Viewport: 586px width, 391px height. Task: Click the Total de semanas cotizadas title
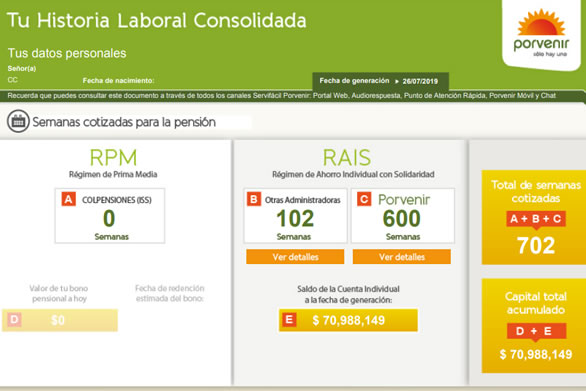(536, 191)
